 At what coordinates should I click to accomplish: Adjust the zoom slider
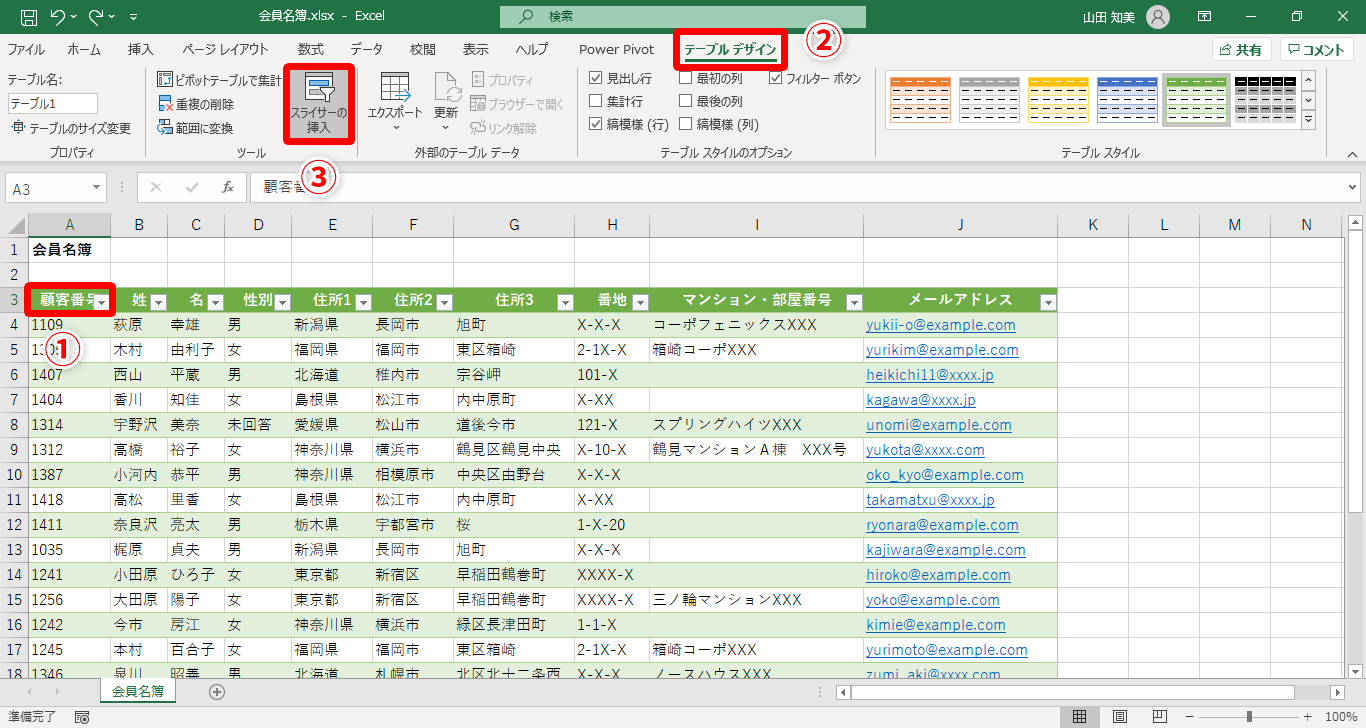1249,717
